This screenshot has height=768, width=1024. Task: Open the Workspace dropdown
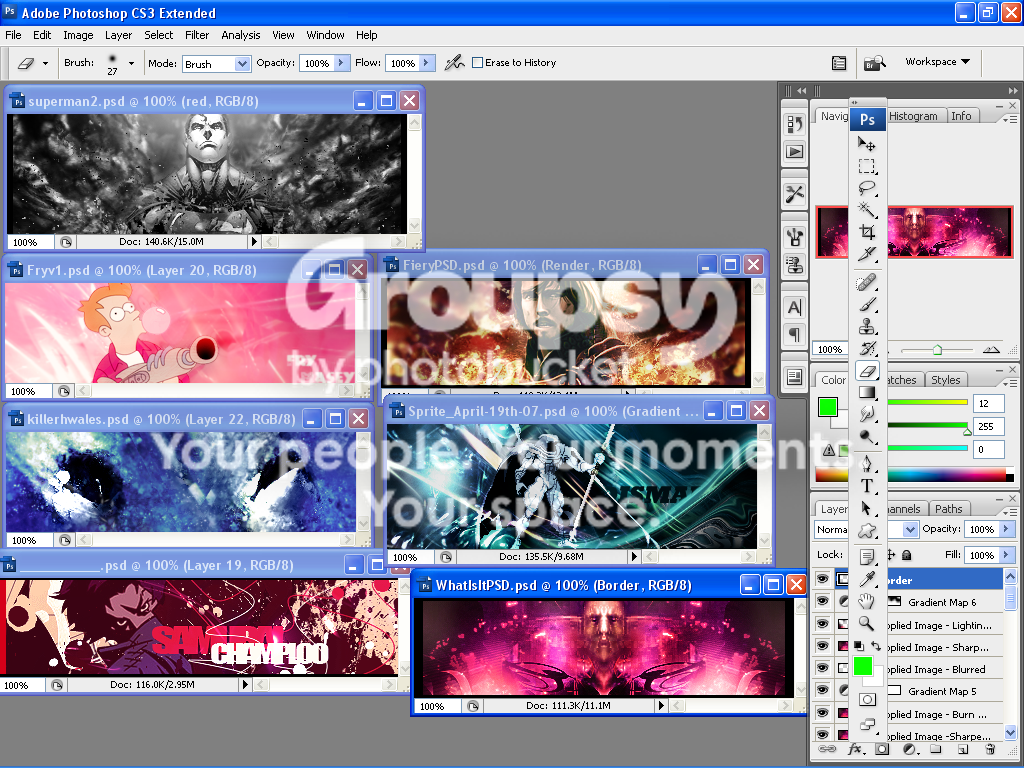pos(937,61)
